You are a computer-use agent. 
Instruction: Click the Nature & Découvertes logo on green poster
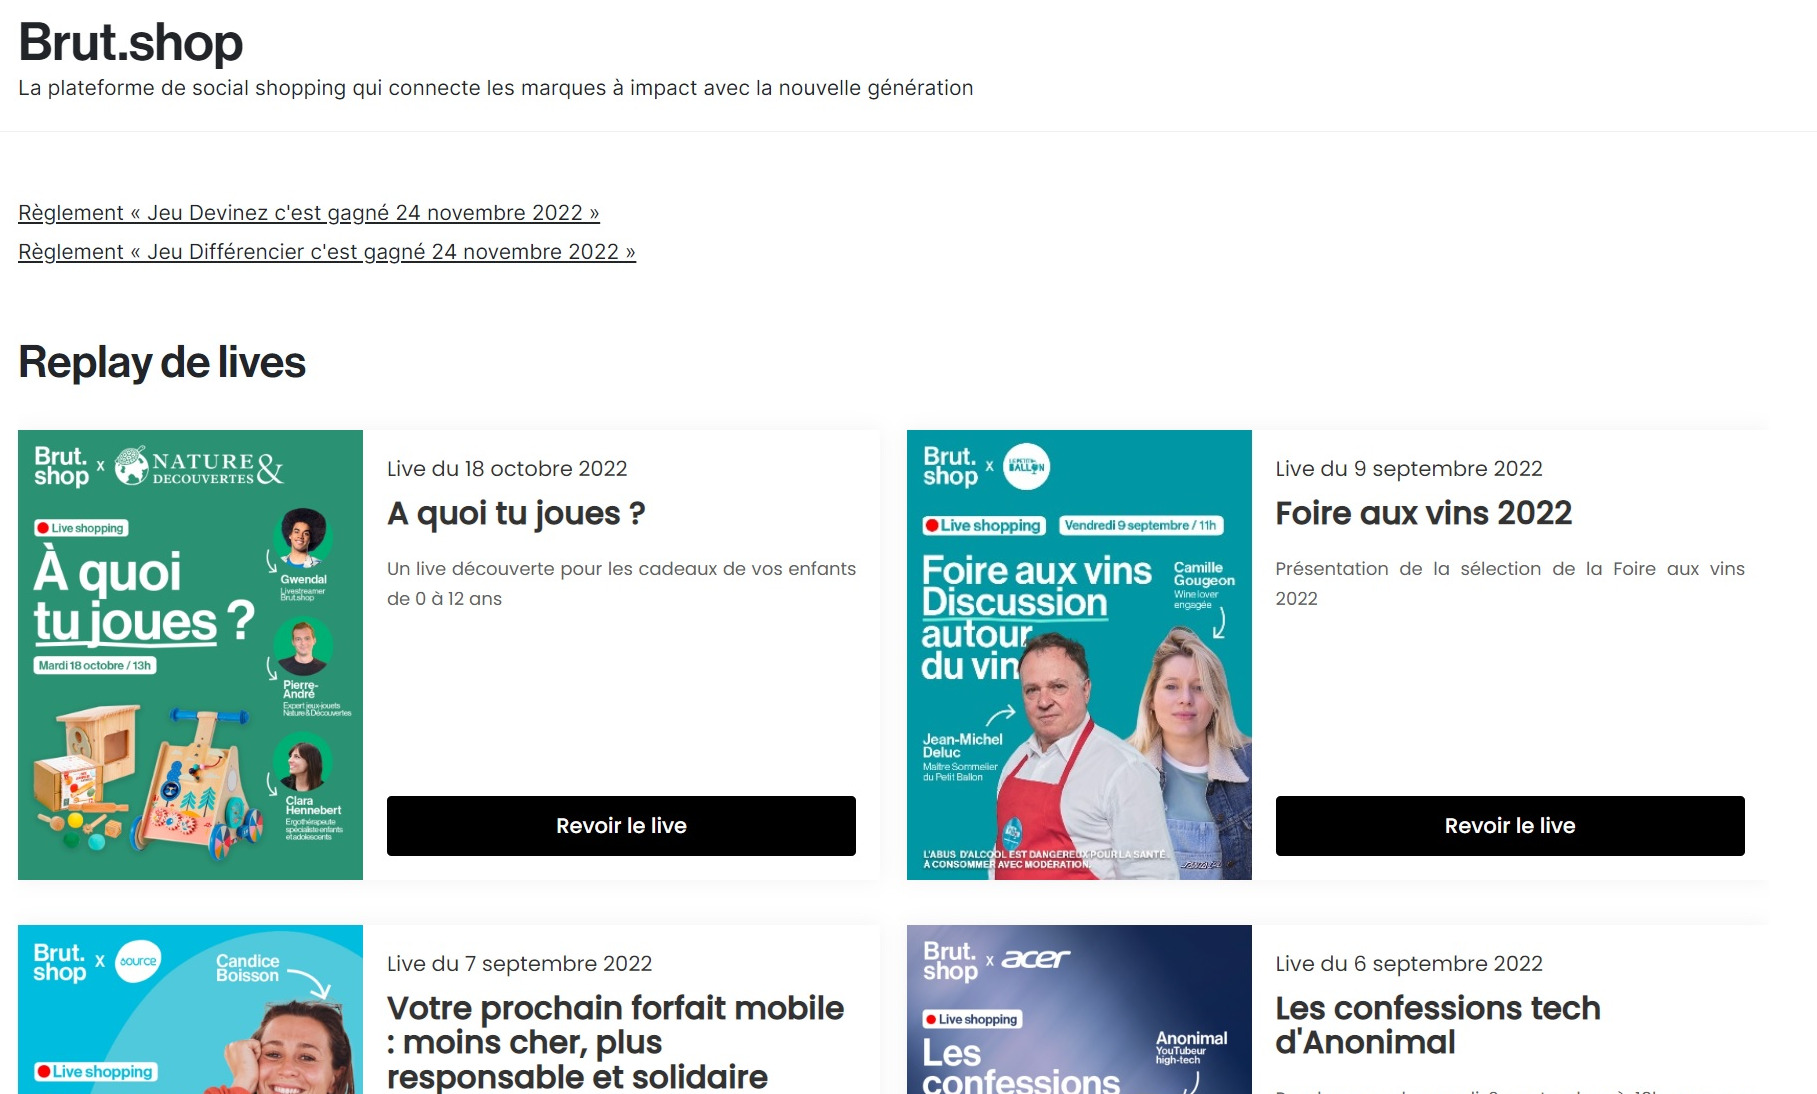[199, 467]
